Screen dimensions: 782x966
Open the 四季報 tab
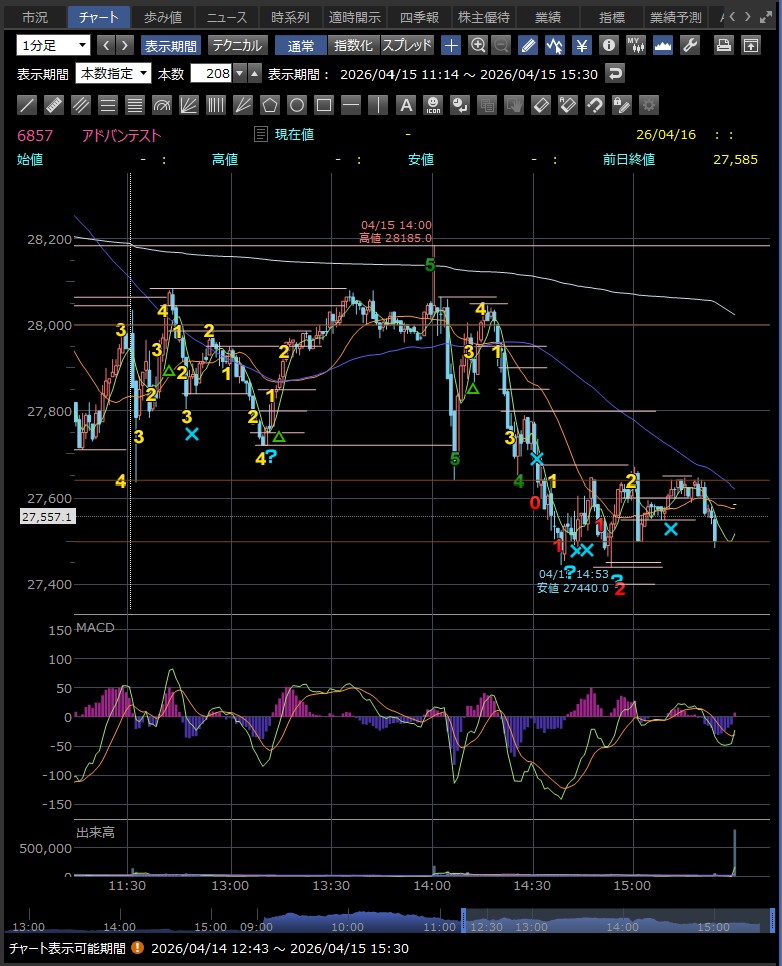pos(419,17)
